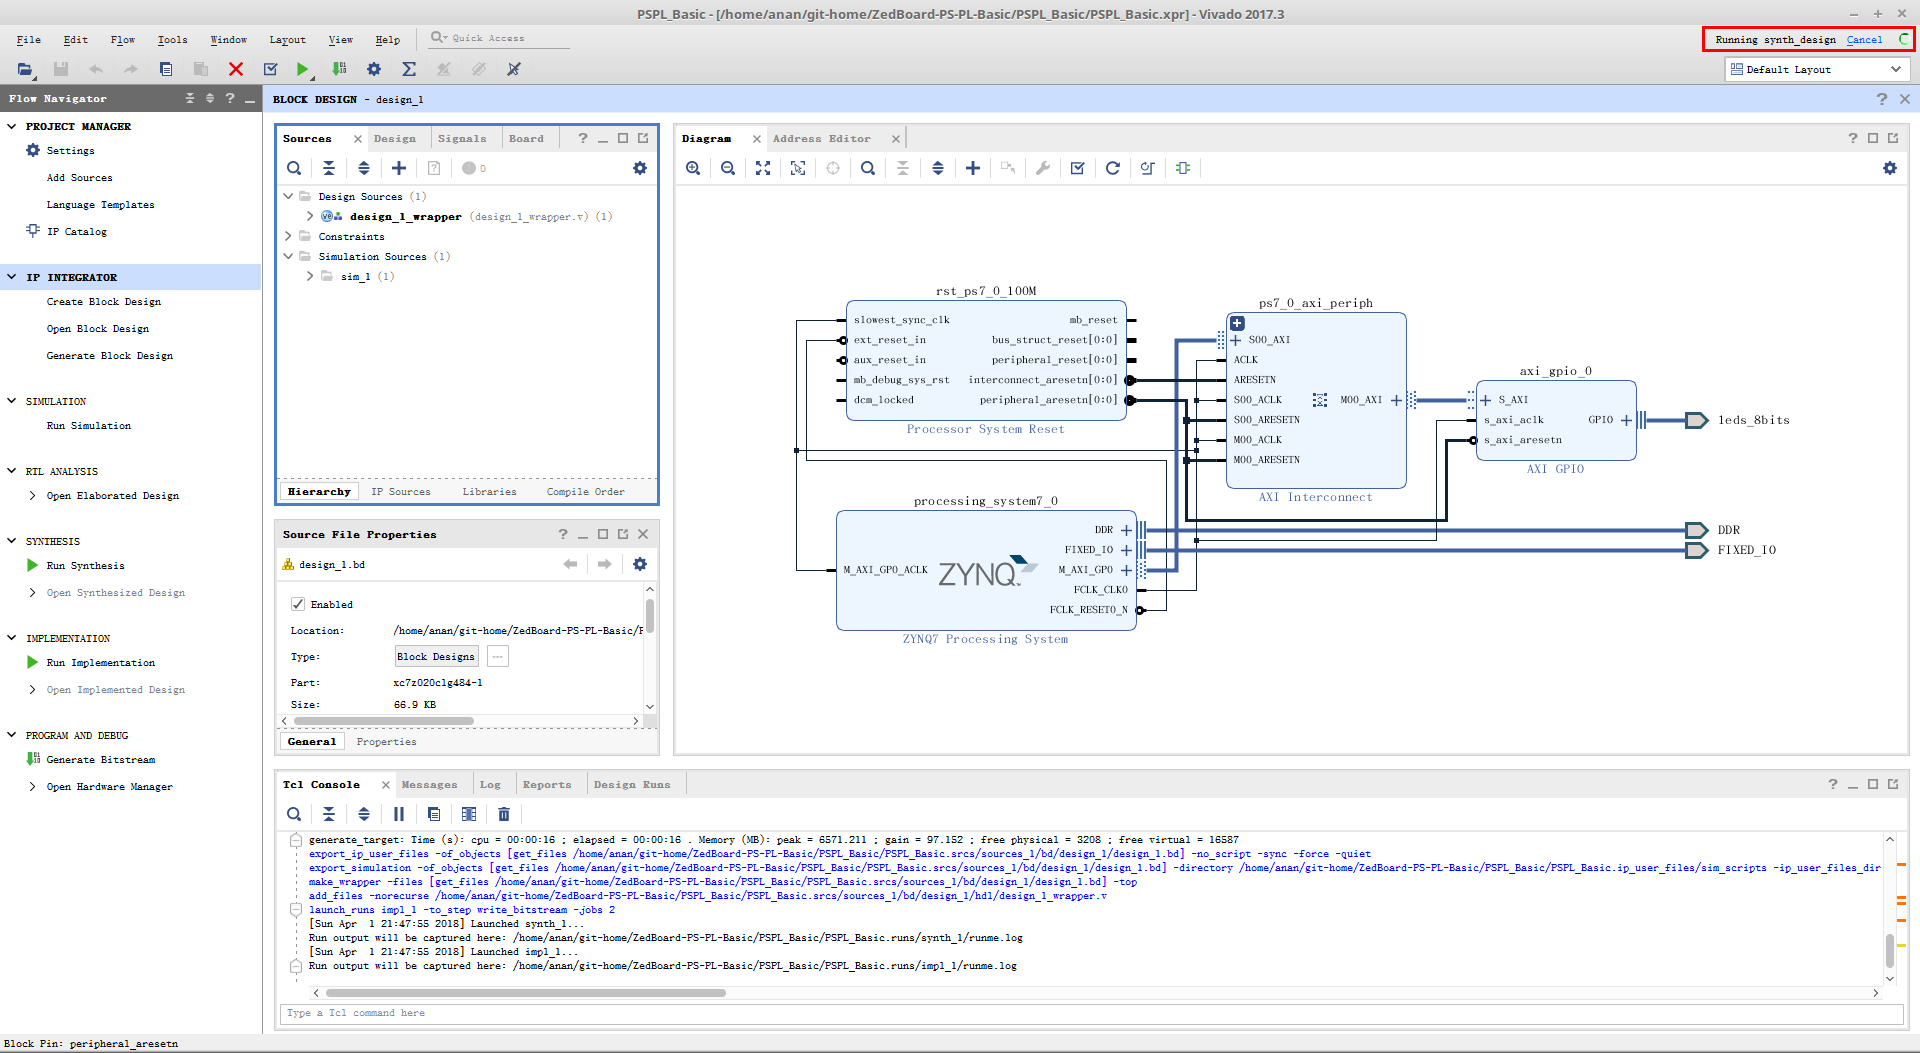Open the settings gear in main toolbar
Image resolution: width=1920 pixels, height=1053 pixels.
pos(374,69)
